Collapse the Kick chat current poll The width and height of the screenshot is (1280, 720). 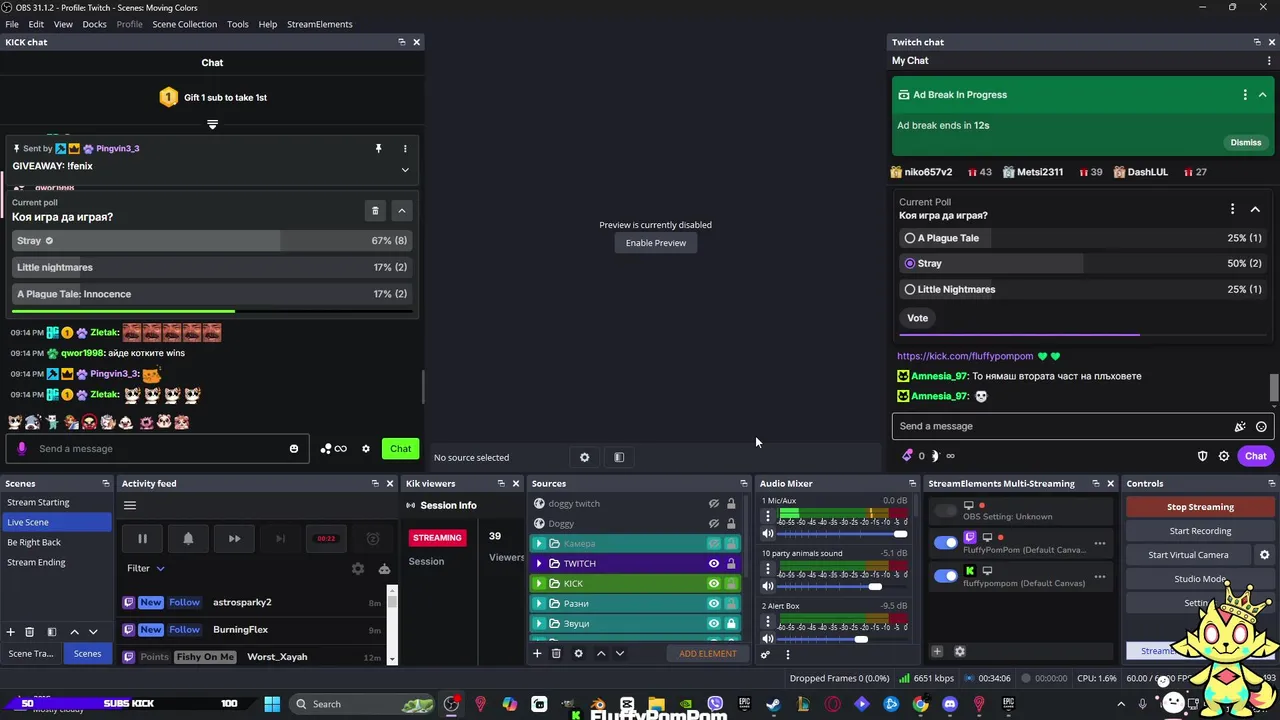(402, 210)
